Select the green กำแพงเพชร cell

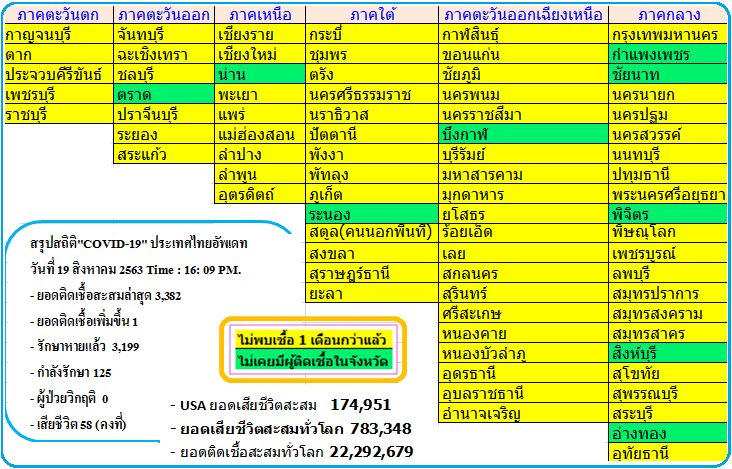click(x=668, y=54)
